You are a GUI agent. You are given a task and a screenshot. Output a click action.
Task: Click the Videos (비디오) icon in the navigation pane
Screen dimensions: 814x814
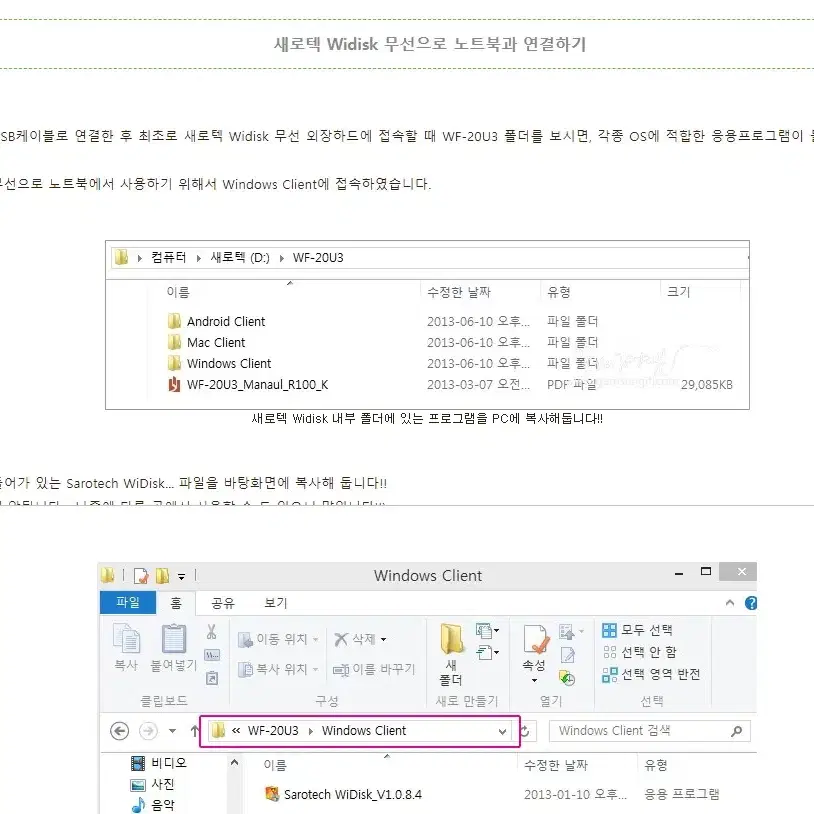[x=138, y=763]
